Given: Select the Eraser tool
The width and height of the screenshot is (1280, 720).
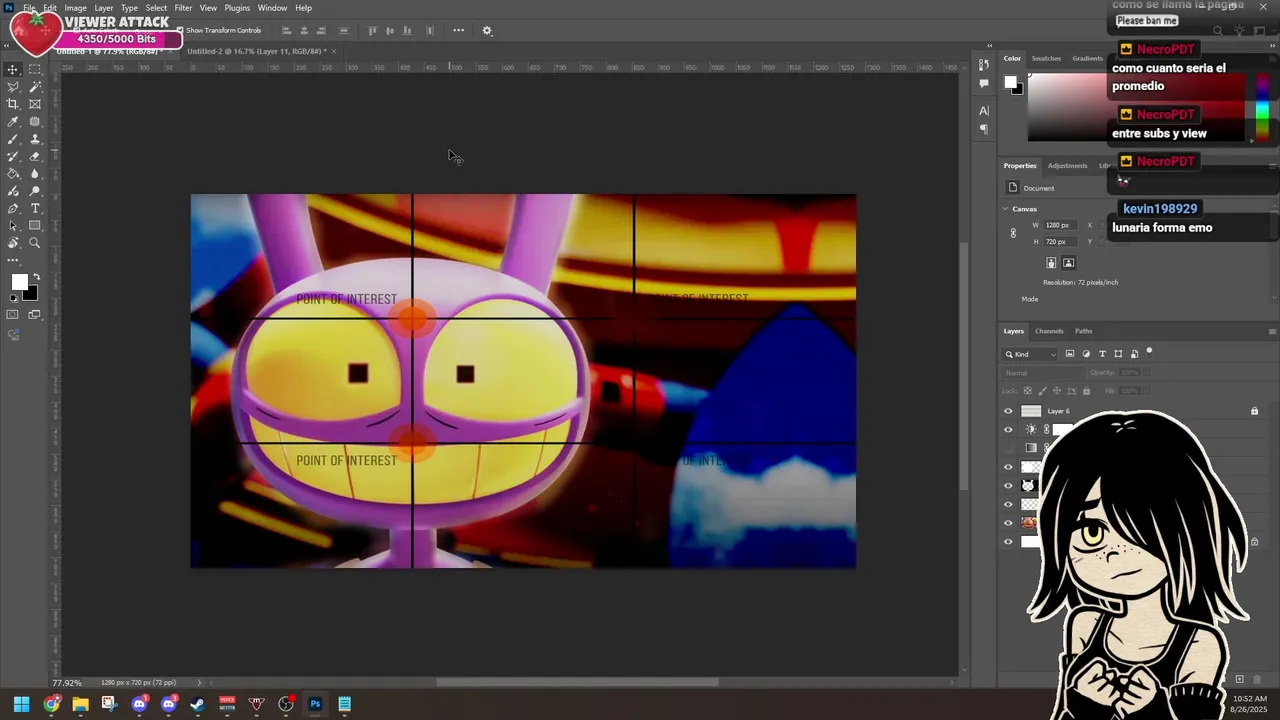Looking at the screenshot, I should [35, 156].
